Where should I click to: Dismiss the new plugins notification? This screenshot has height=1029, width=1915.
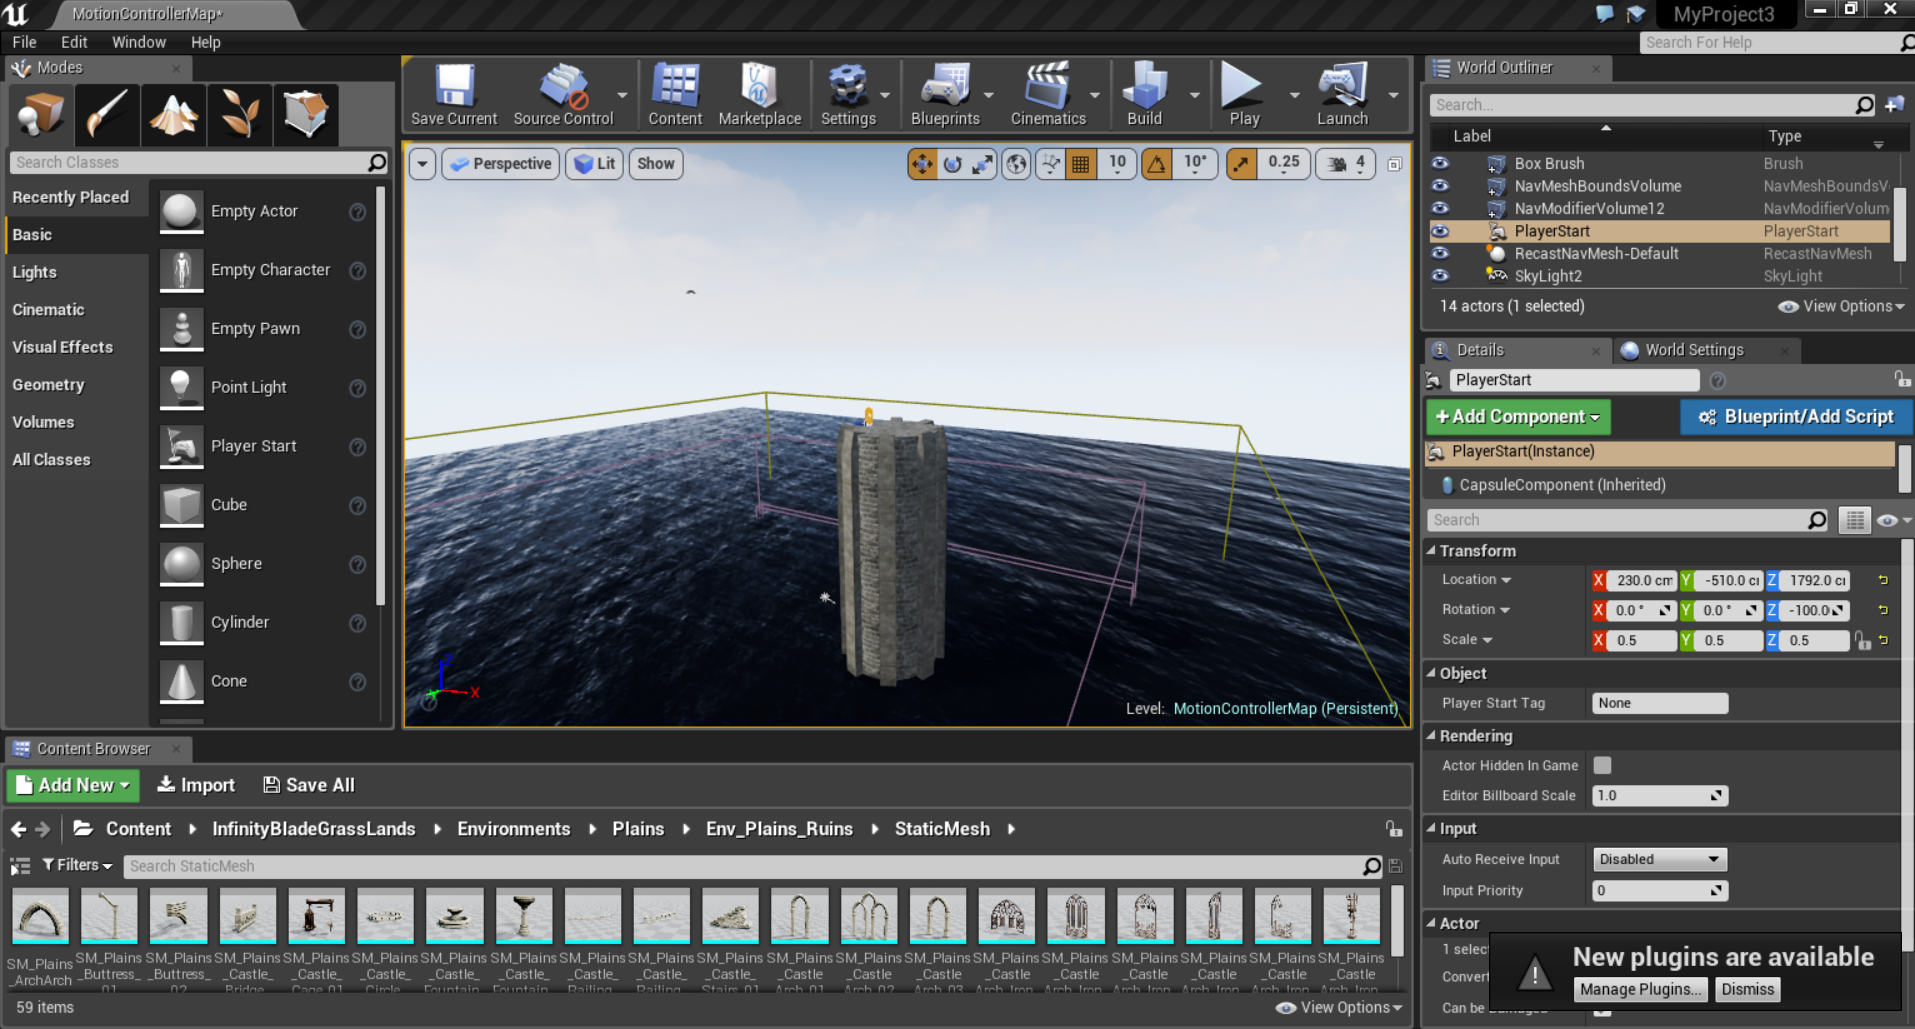(x=1747, y=990)
